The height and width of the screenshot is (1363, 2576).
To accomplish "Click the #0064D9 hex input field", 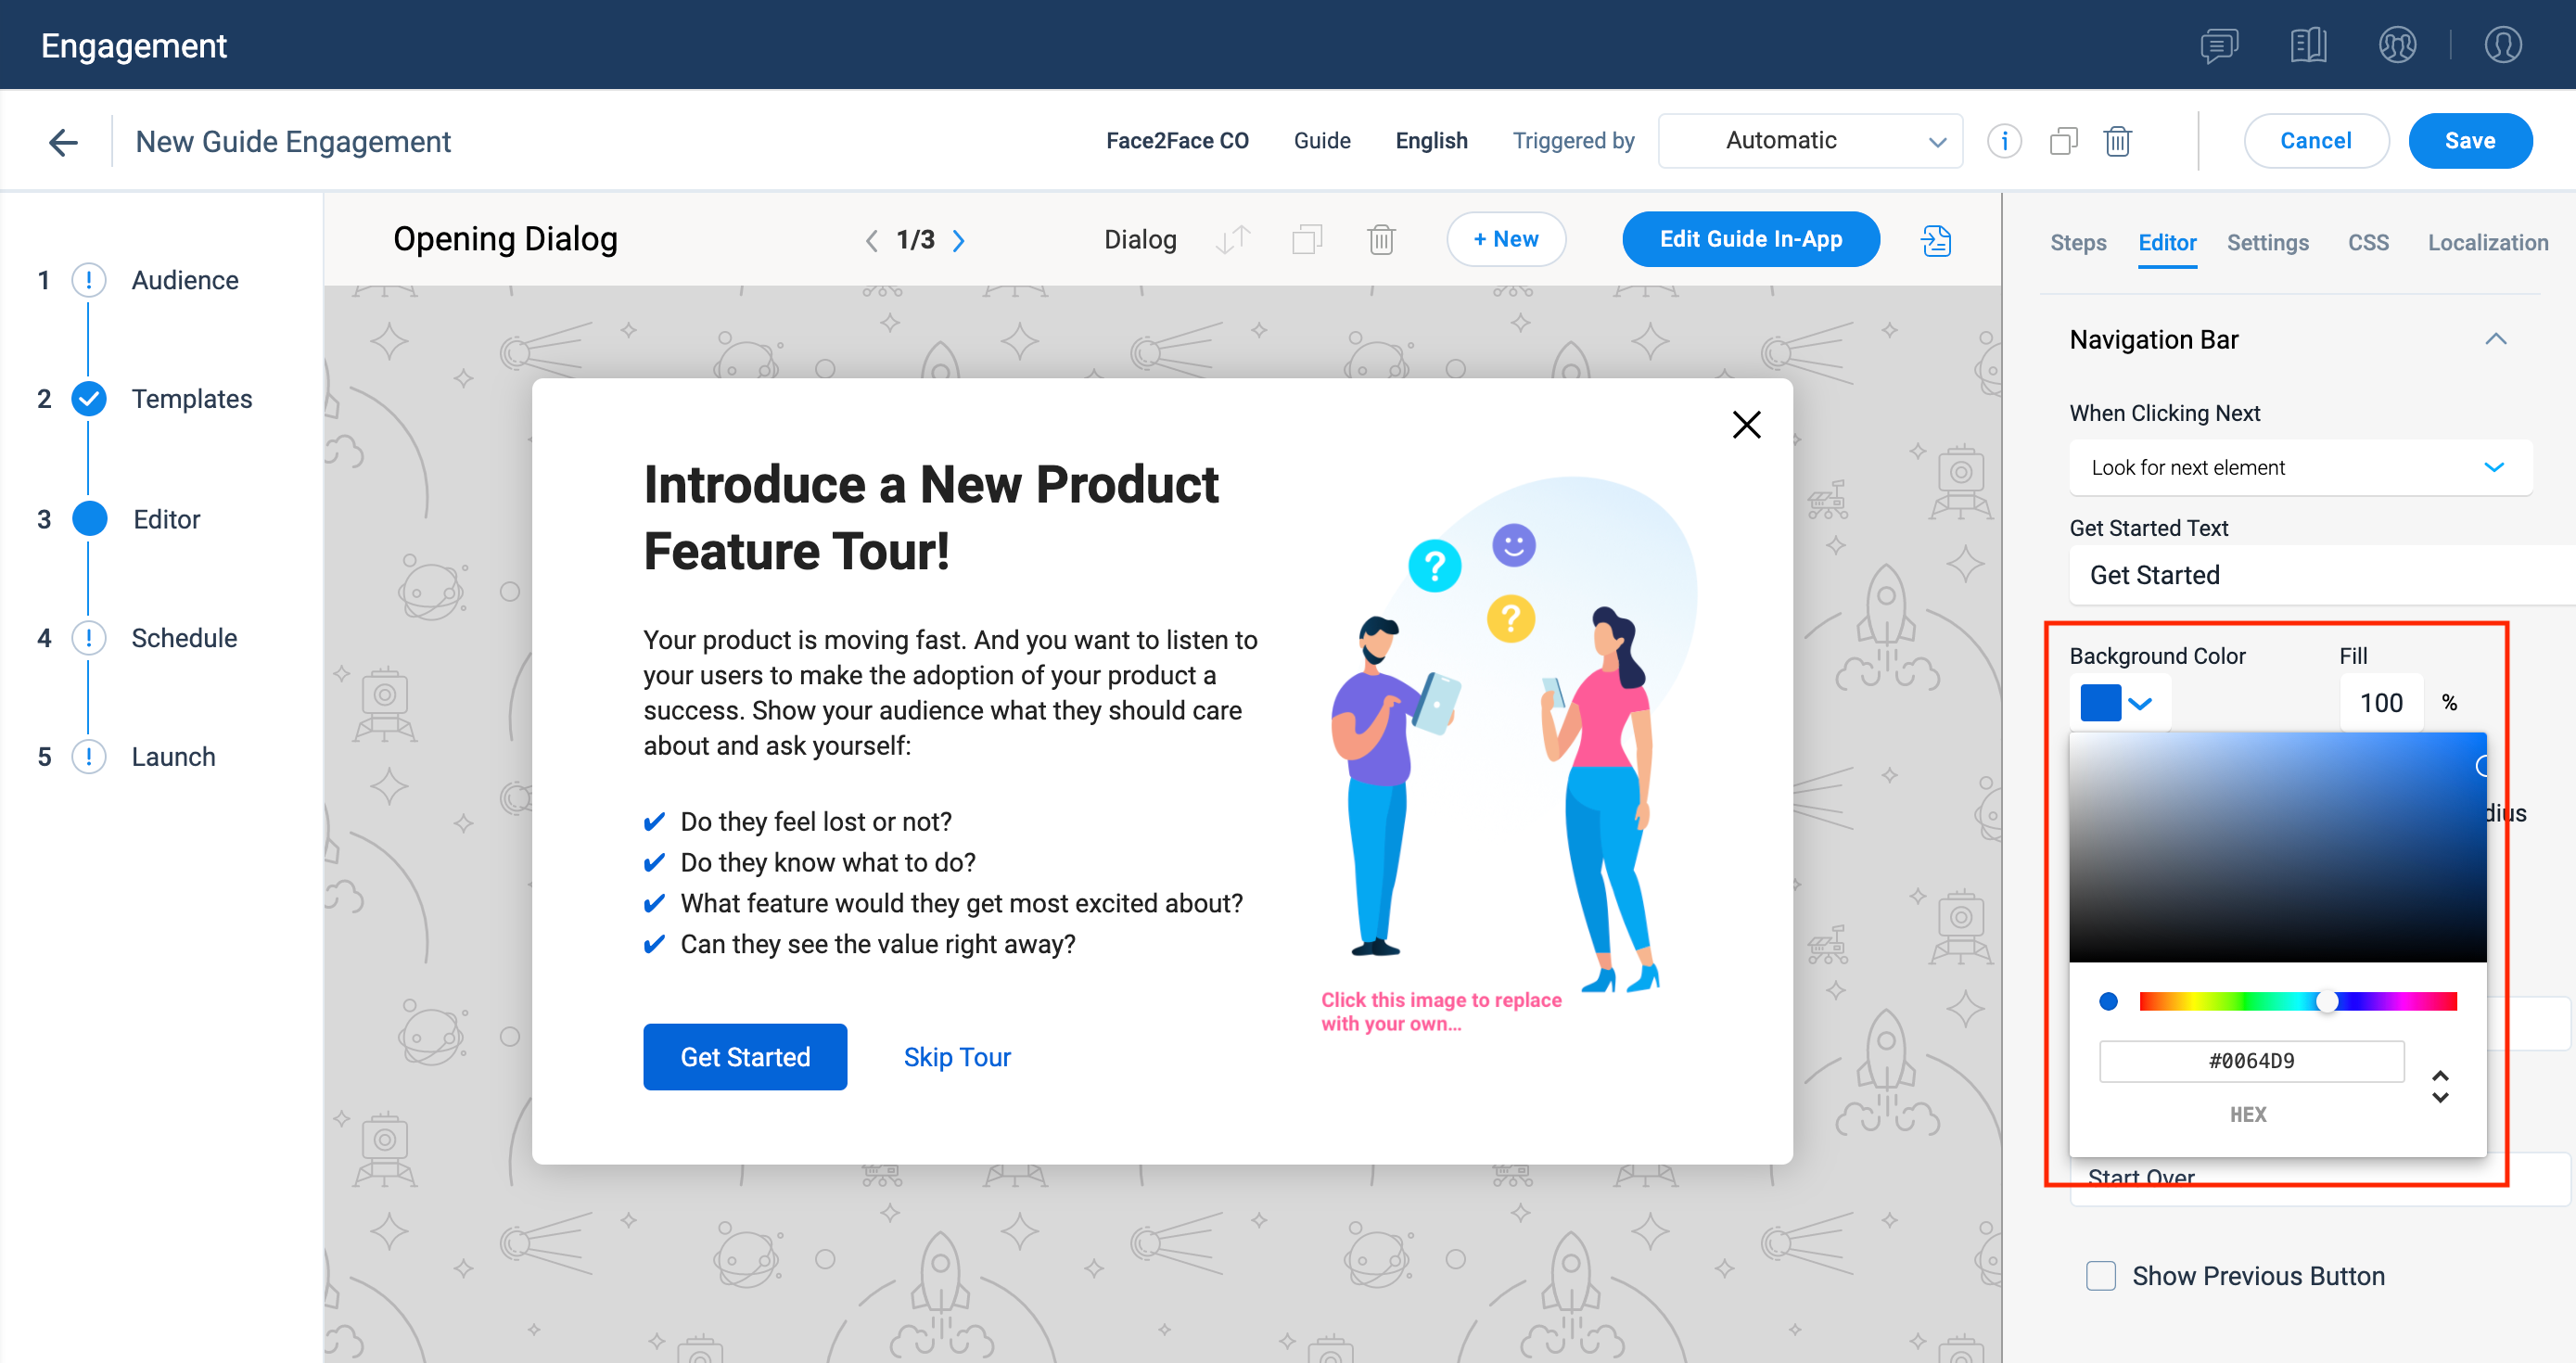I will tap(2251, 1061).
